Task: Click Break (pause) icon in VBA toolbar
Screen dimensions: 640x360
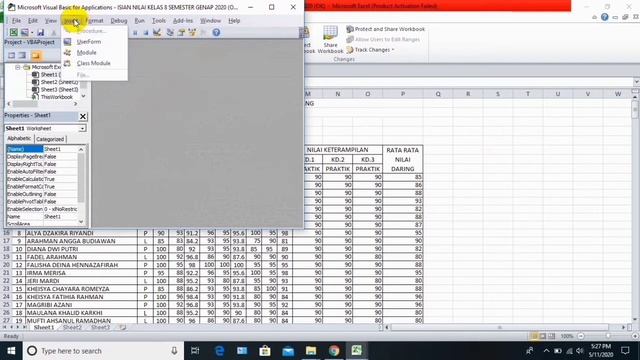Action: (x=135, y=33)
